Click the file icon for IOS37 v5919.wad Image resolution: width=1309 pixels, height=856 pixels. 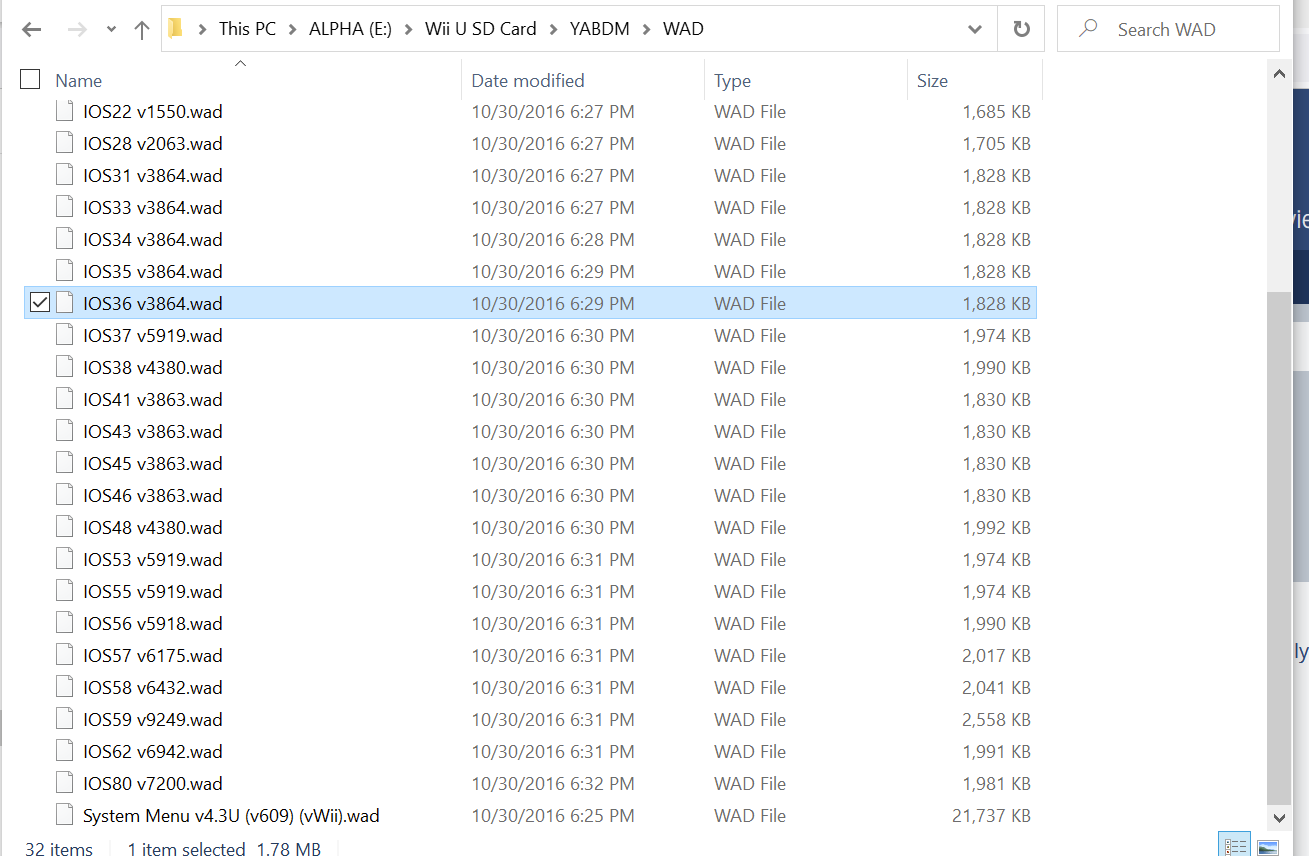pos(65,335)
